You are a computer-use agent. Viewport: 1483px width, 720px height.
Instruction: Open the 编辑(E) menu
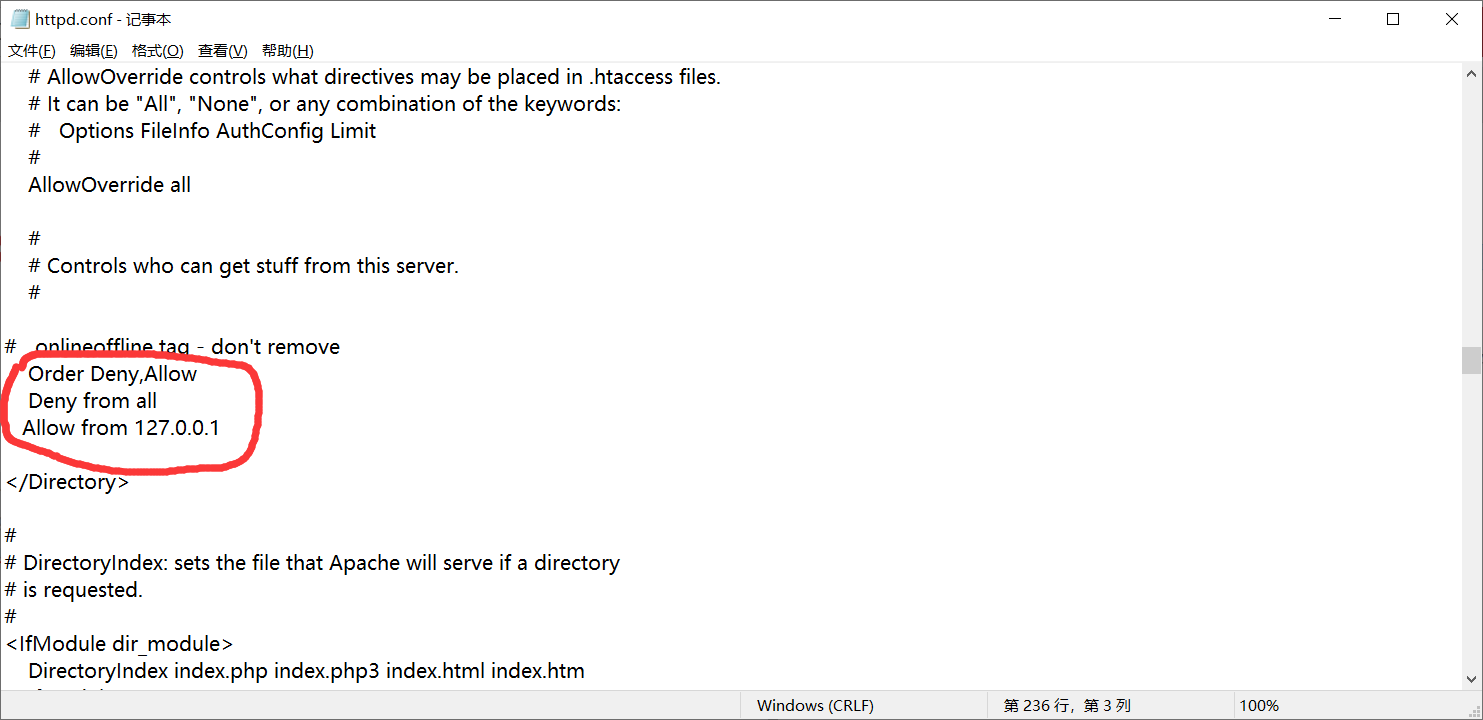93,50
